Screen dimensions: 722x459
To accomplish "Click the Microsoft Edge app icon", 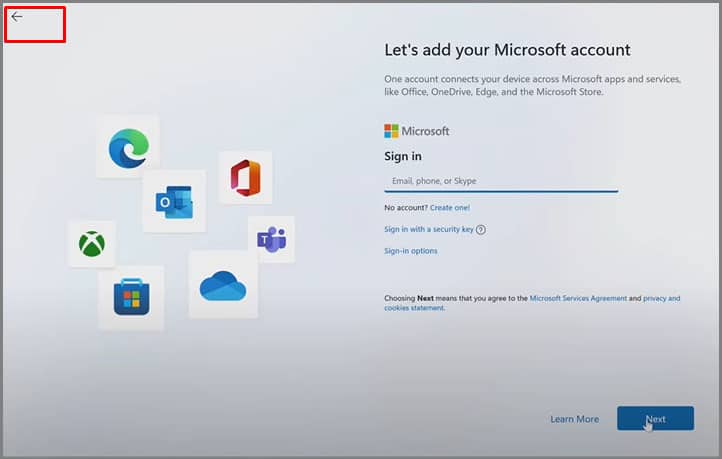I will [x=128, y=148].
